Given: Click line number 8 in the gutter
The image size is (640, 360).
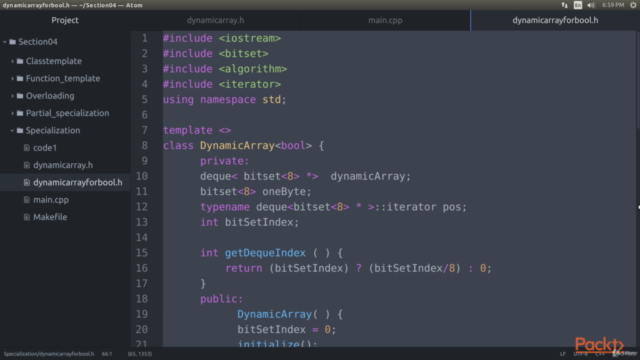Looking at the screenshot, I should (144, 146).
